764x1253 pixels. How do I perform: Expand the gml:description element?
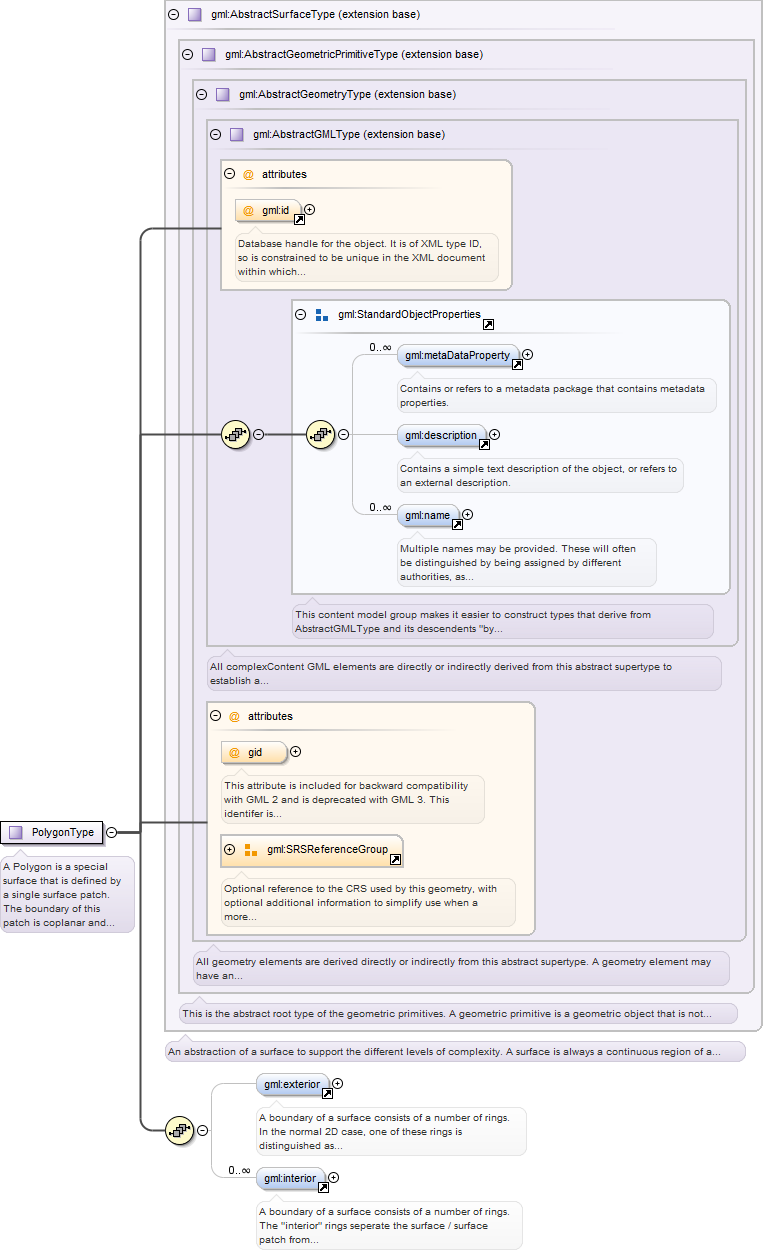coord(494,434)
